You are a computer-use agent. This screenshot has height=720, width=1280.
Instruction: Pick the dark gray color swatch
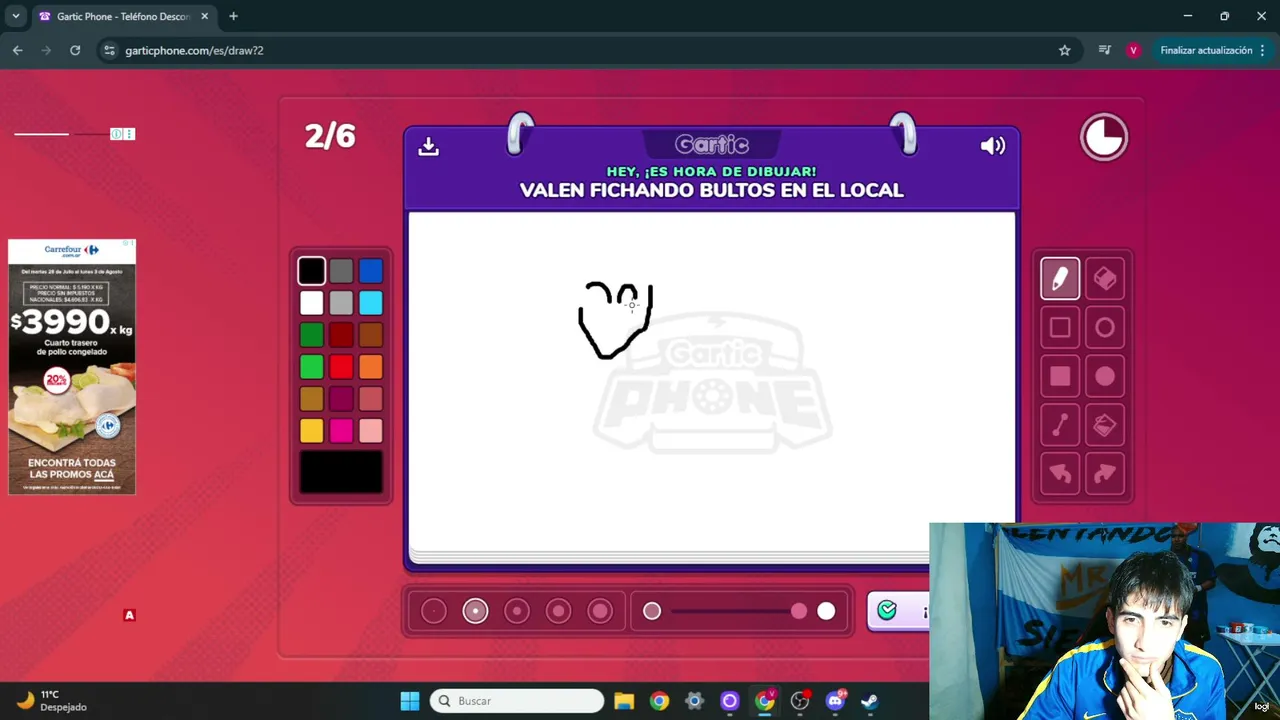click(341, 271)
